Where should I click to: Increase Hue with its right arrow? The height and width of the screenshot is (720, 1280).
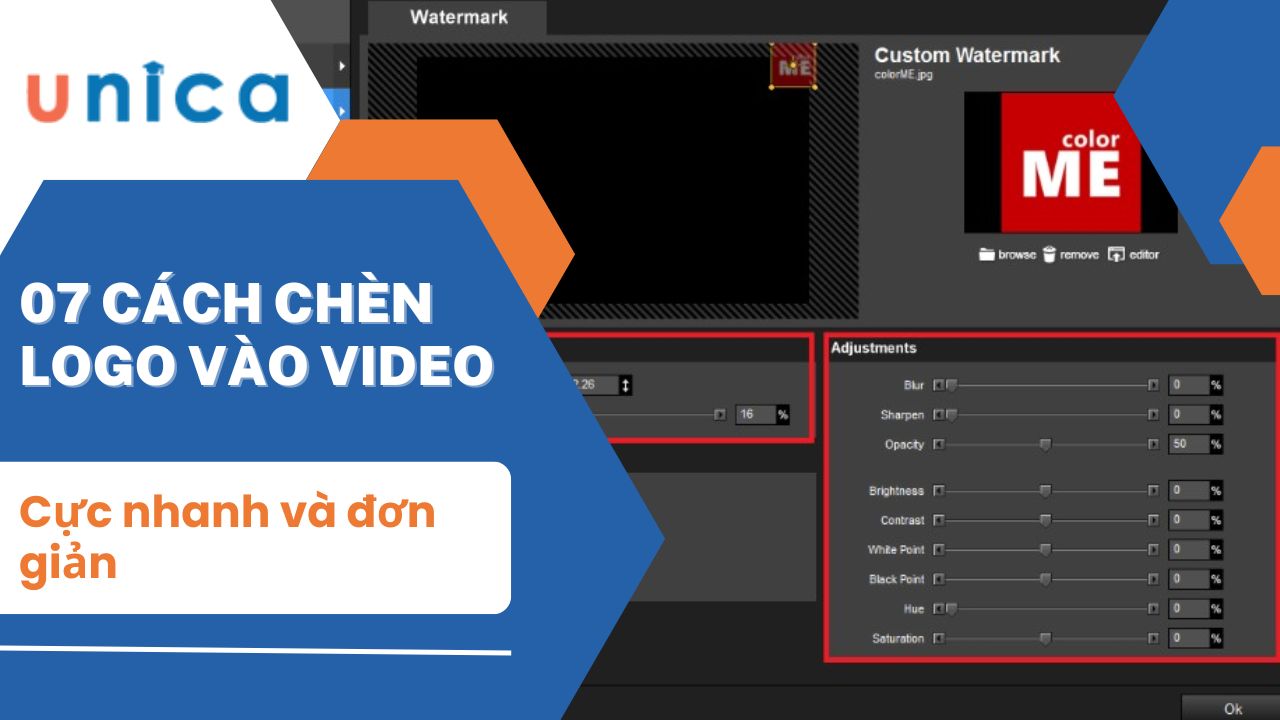click(1153, 608)
